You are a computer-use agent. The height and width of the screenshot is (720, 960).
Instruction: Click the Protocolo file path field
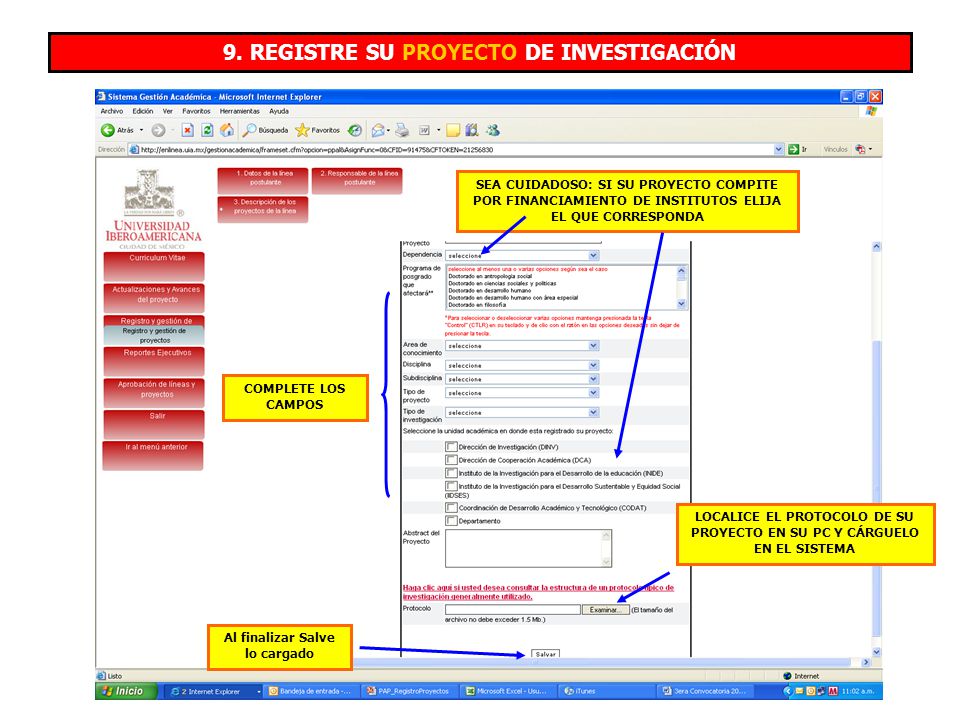[x=512, y=610]
